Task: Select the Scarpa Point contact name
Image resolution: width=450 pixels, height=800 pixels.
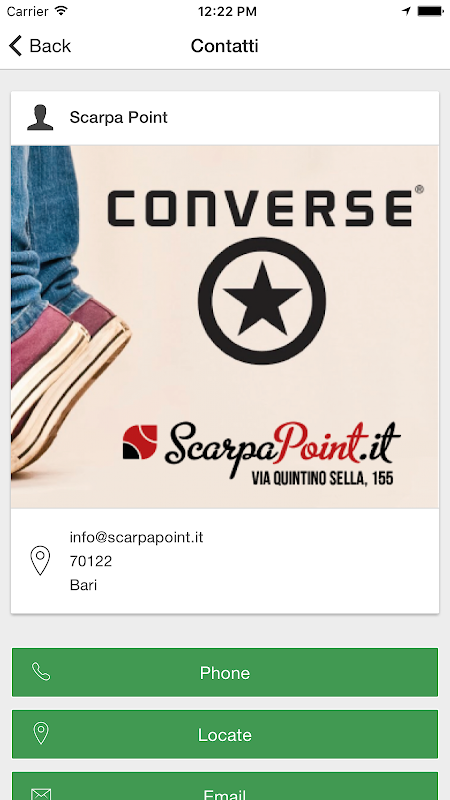Action: 118,117
